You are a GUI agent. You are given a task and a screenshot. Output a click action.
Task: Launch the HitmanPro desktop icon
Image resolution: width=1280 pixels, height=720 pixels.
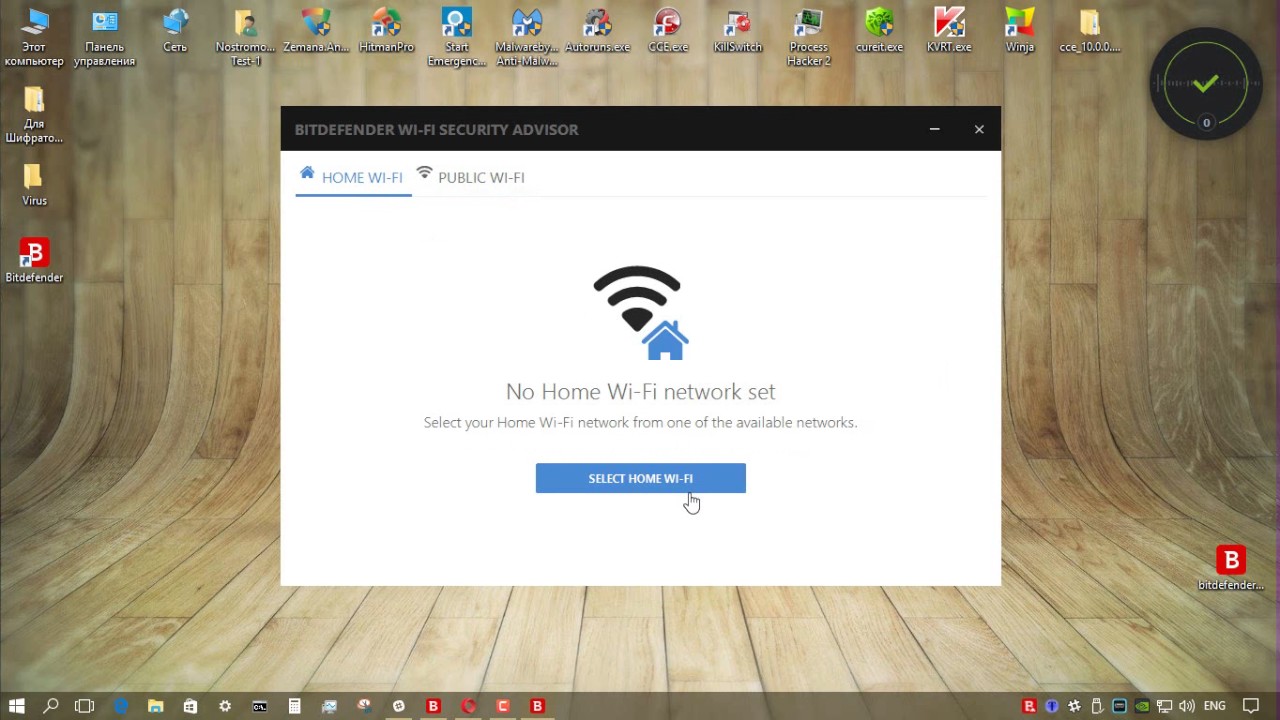point(386,30)
